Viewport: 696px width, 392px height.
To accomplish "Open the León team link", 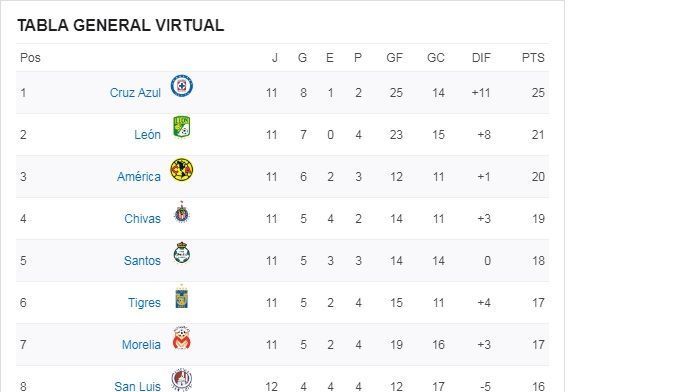I will click(147, 135).
